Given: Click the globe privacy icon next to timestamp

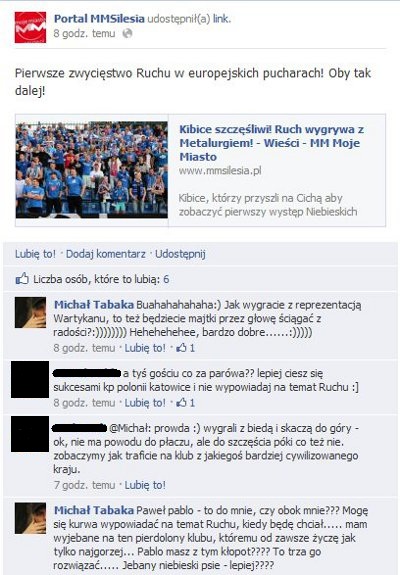Looking at the screenshot, I should tap(127, 34).
